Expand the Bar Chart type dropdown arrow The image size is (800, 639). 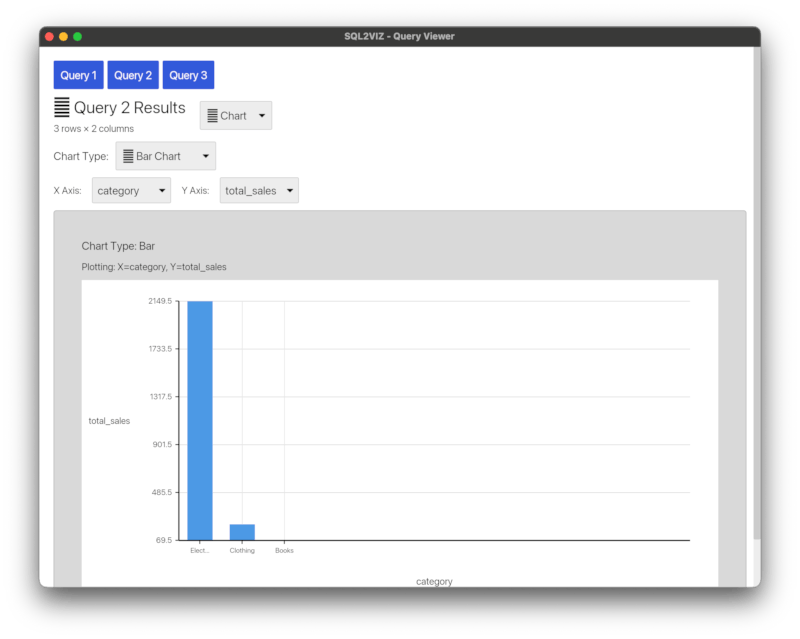[x=205, y=156]
